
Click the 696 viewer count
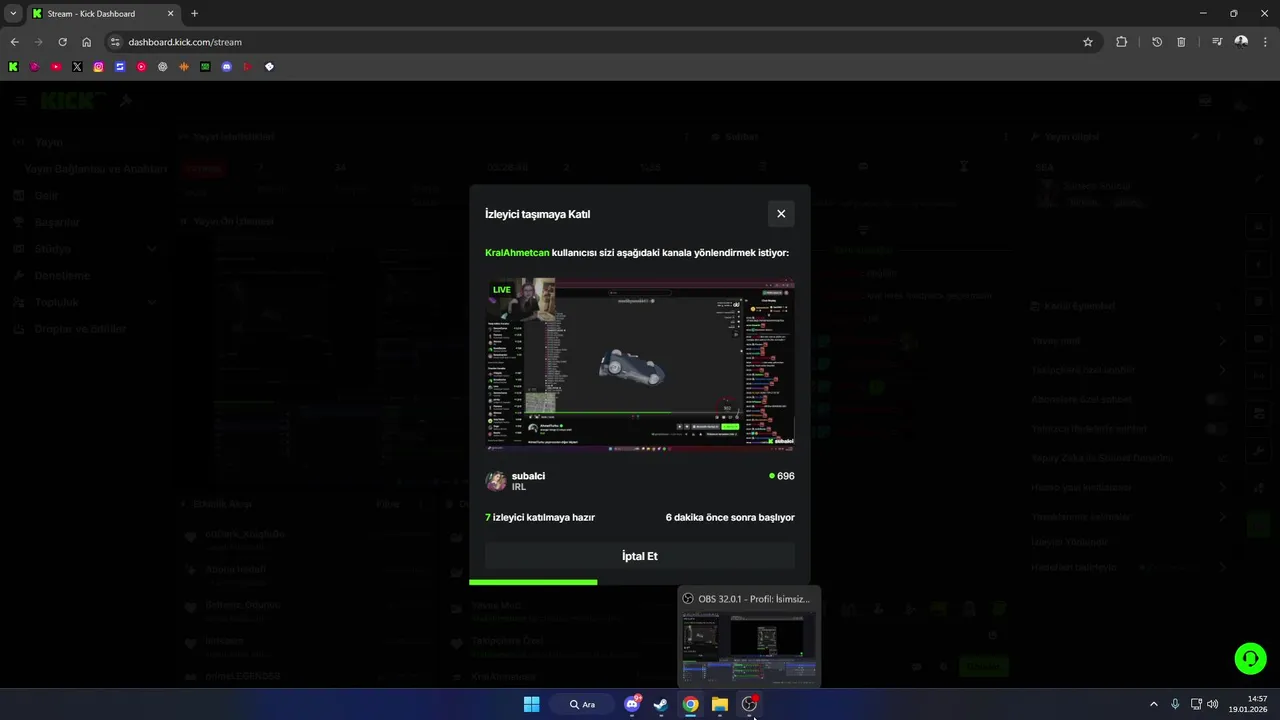[x=782, y=476]
